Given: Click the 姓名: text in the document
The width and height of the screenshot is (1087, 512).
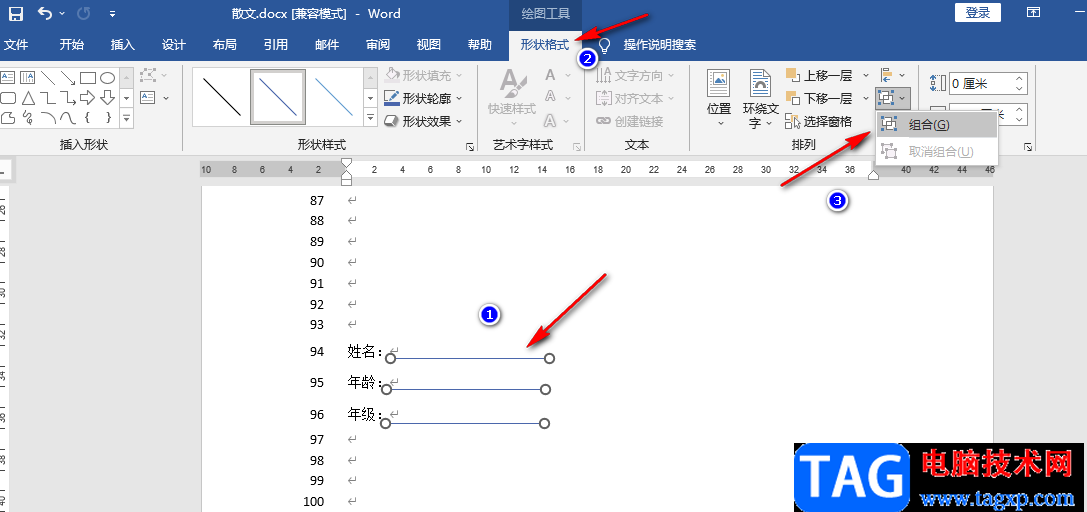Looking at the screenshot, I should pyautogui.click(x=365, y=351).
